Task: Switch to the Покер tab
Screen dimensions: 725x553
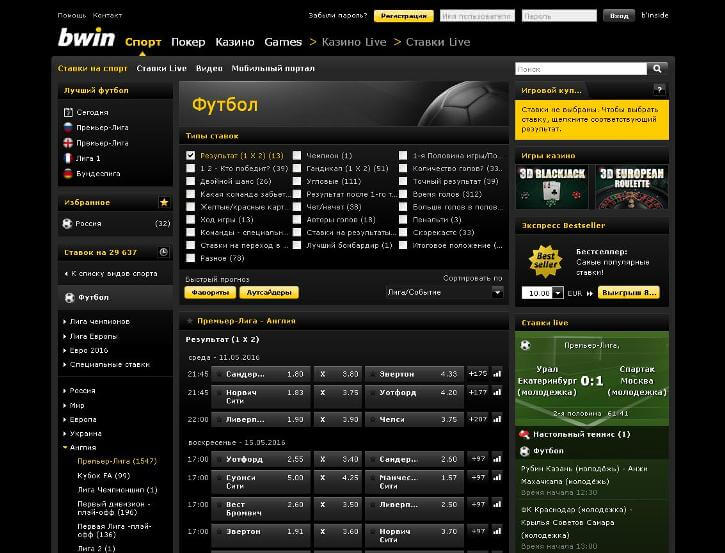Action: [188, 42]
